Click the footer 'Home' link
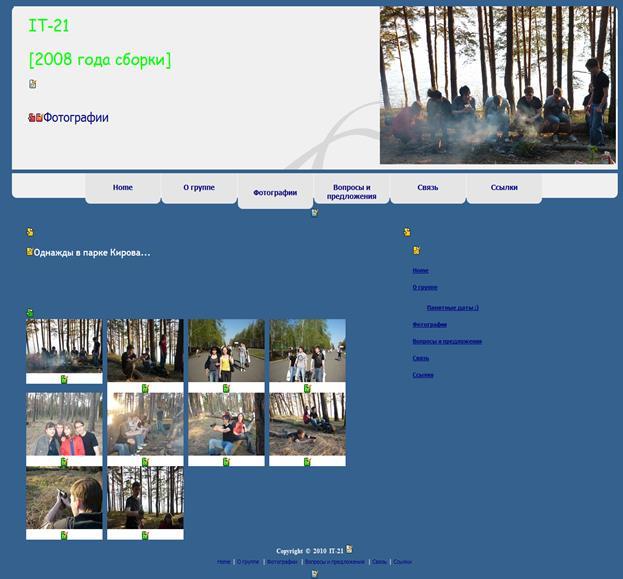The height and width of the screenshot is (579, 623). coord(224,562)
